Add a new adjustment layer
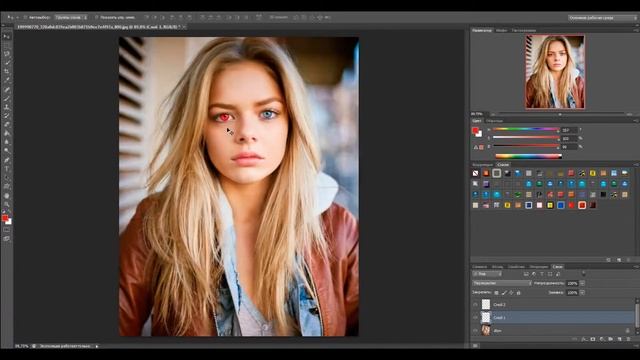 (x=602, y=339)
